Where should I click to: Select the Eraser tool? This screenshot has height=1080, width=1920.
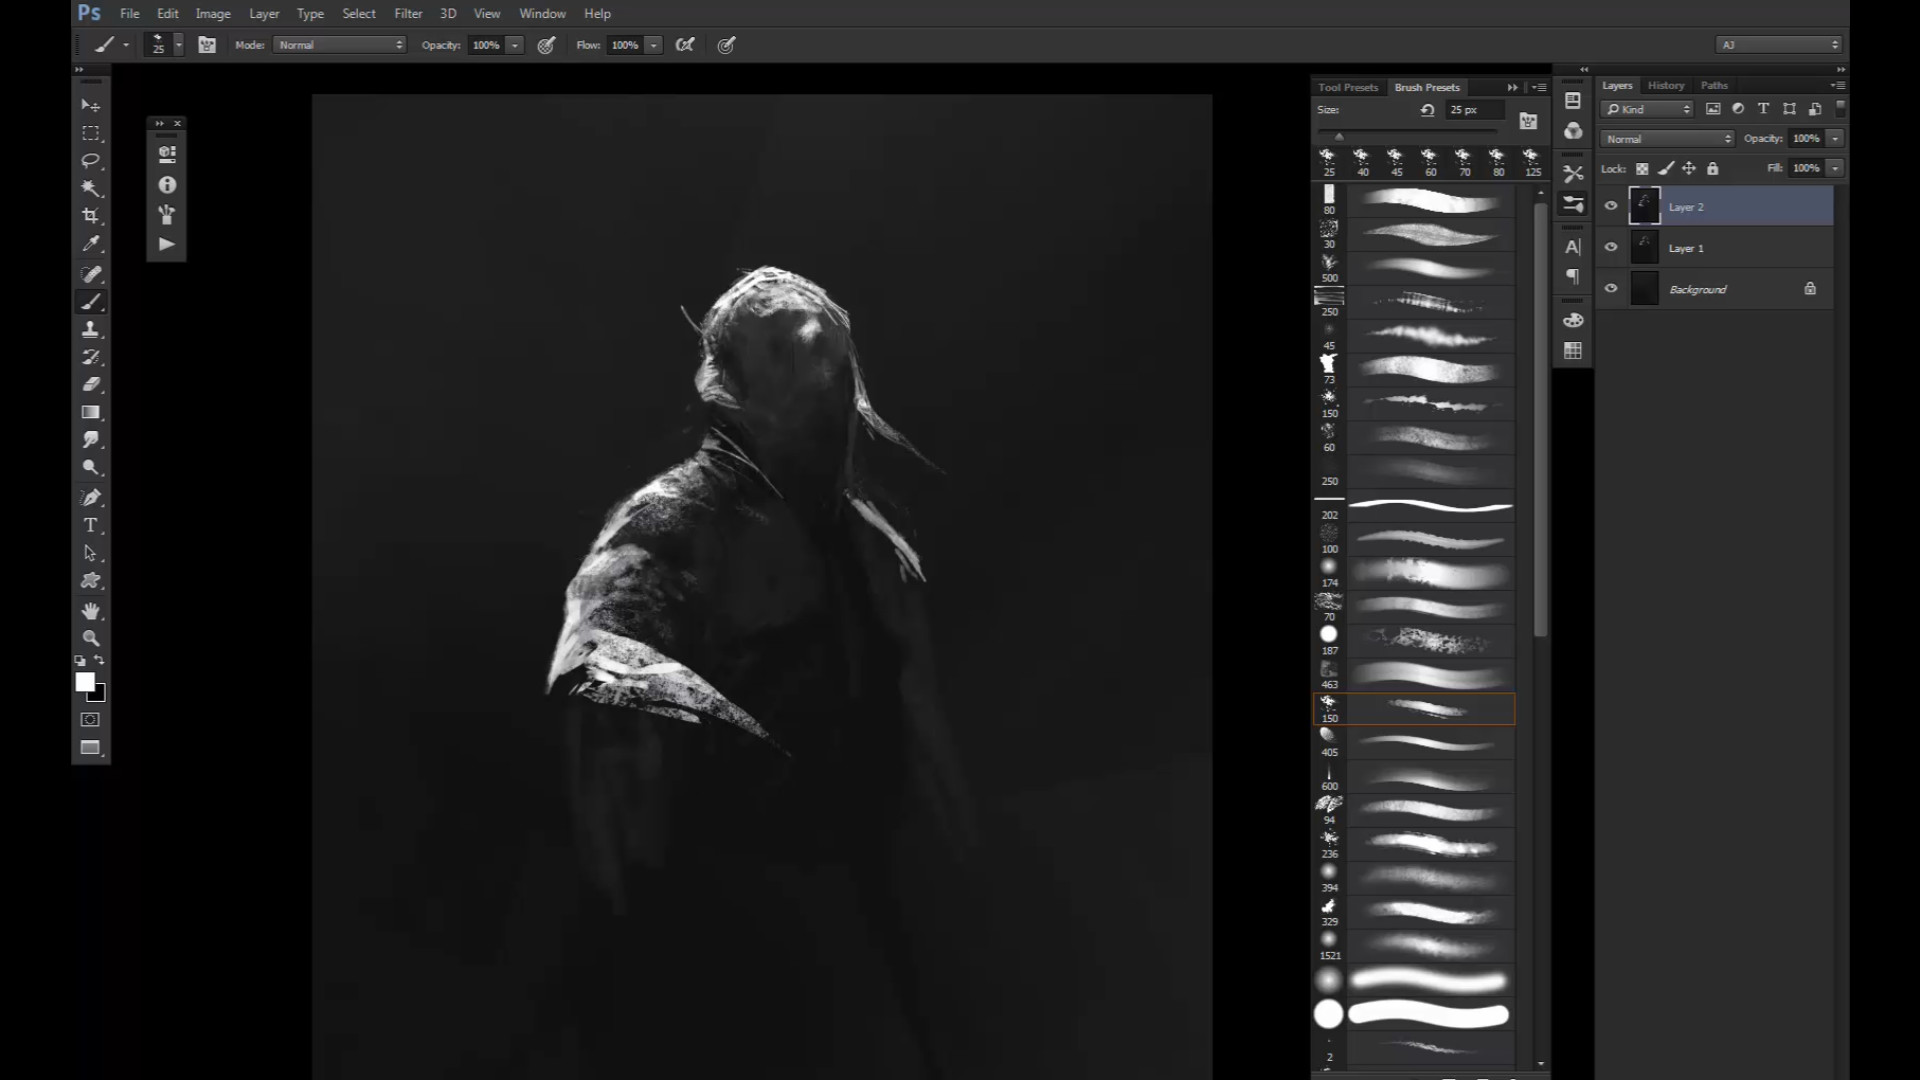(91, 384)
